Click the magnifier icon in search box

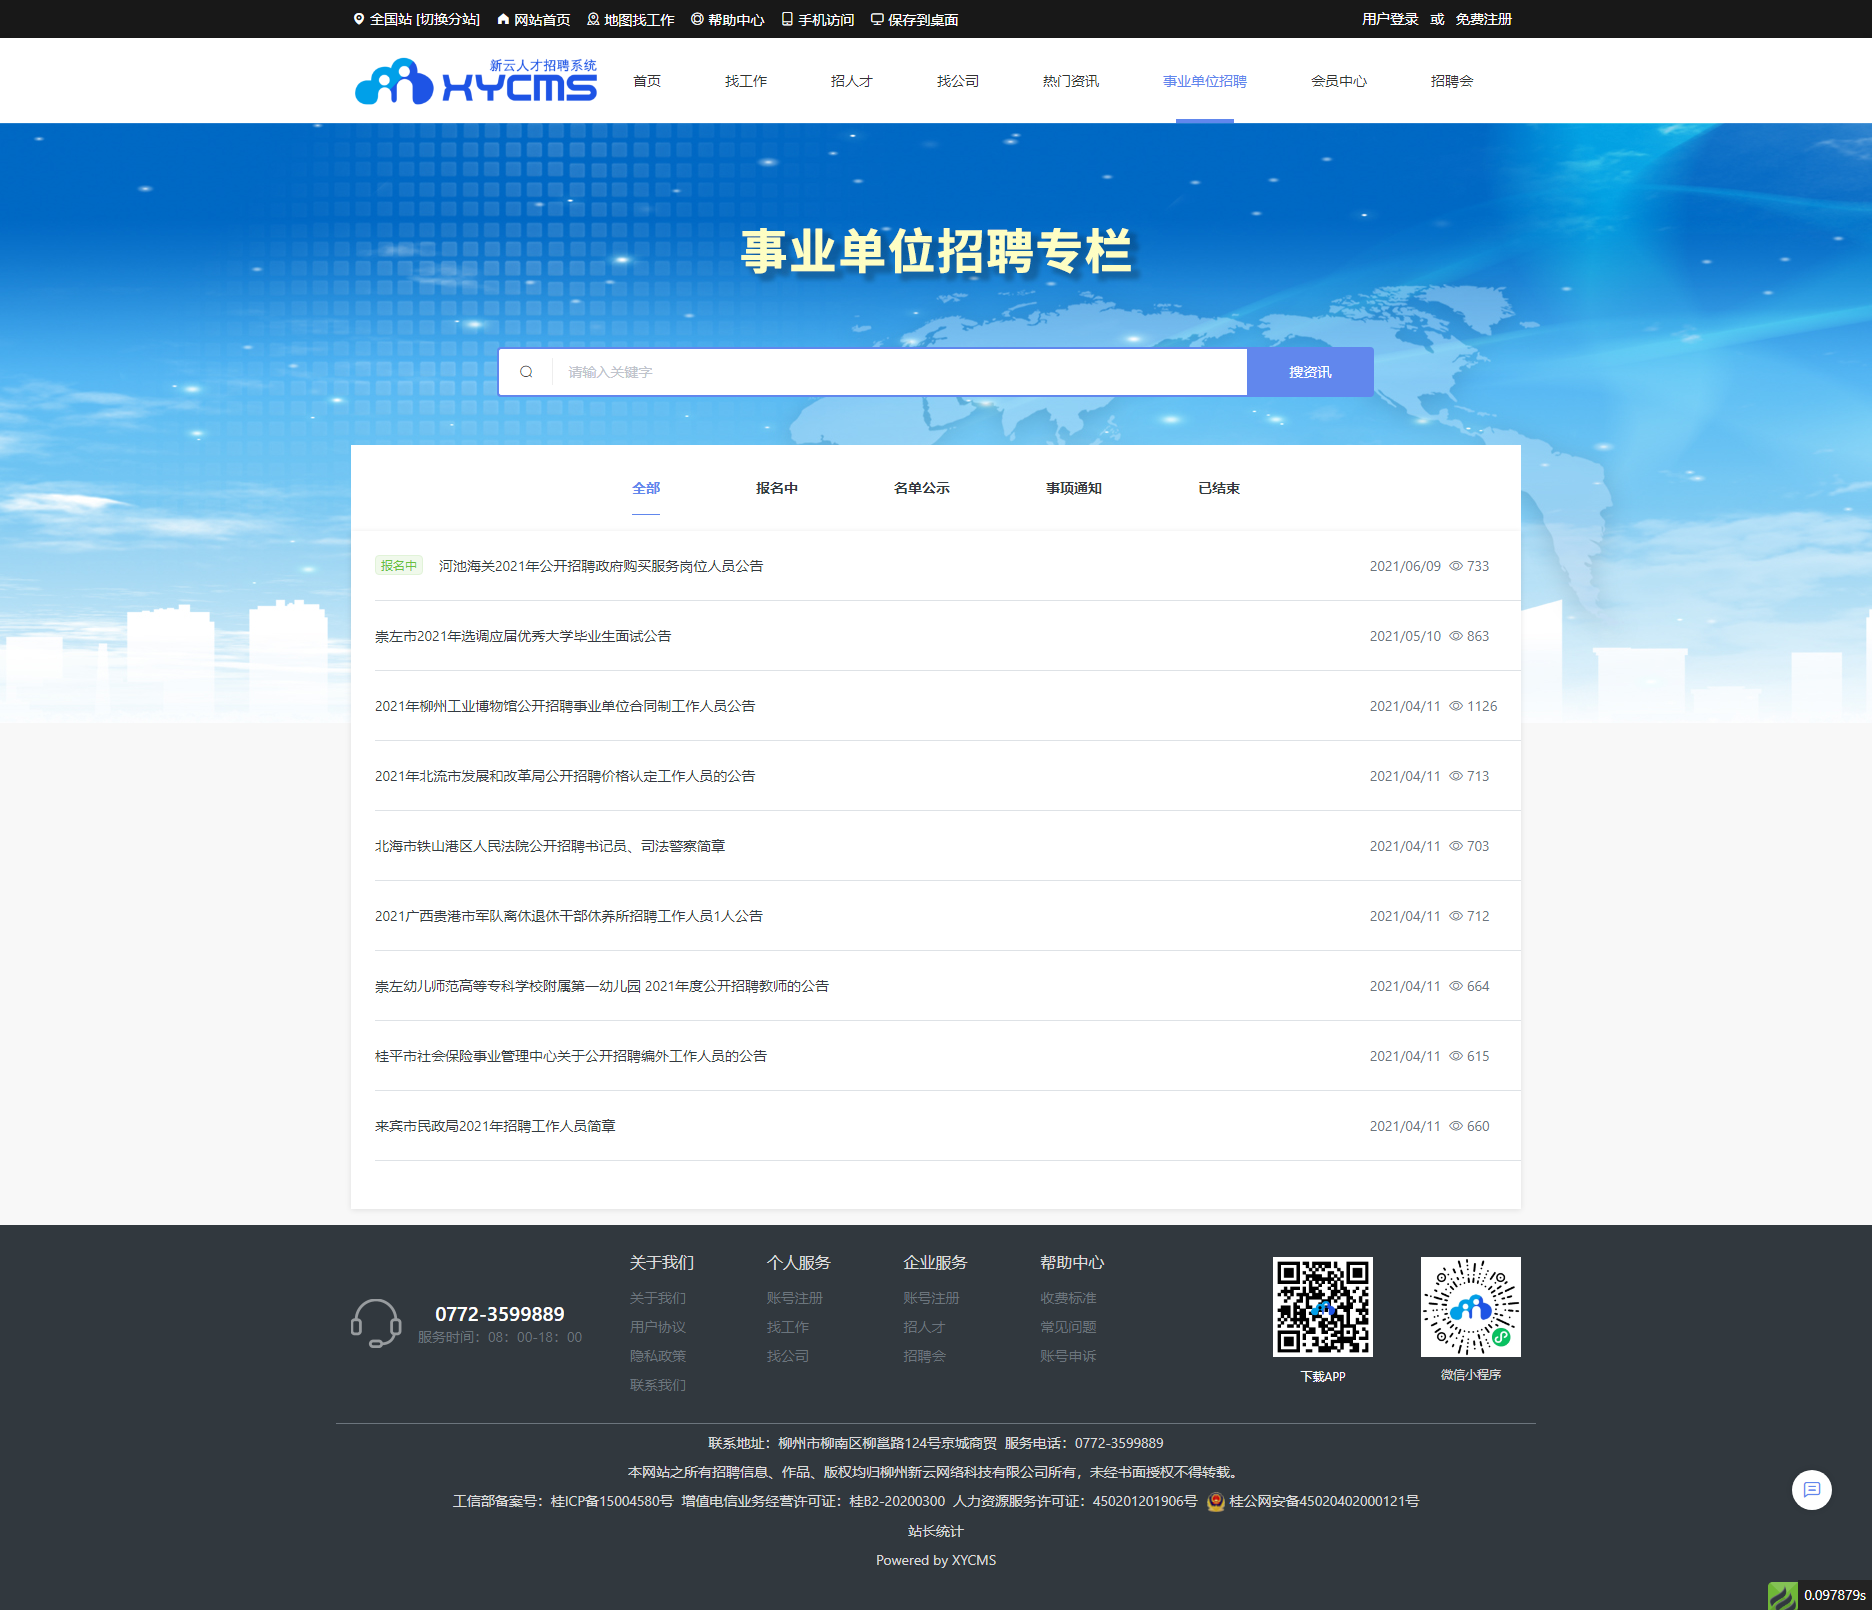(526, 372)
